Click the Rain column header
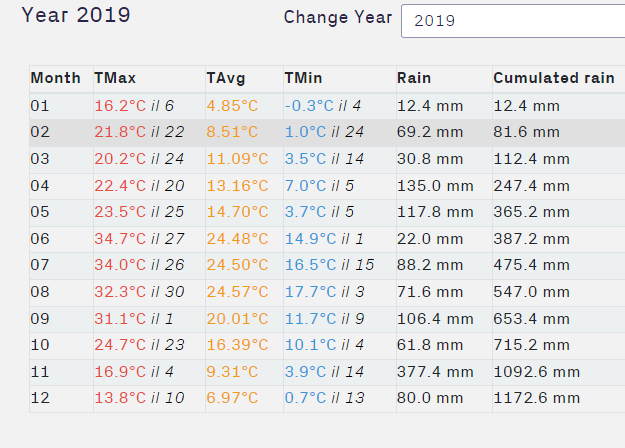625x448 pixels. pos(414,78)
